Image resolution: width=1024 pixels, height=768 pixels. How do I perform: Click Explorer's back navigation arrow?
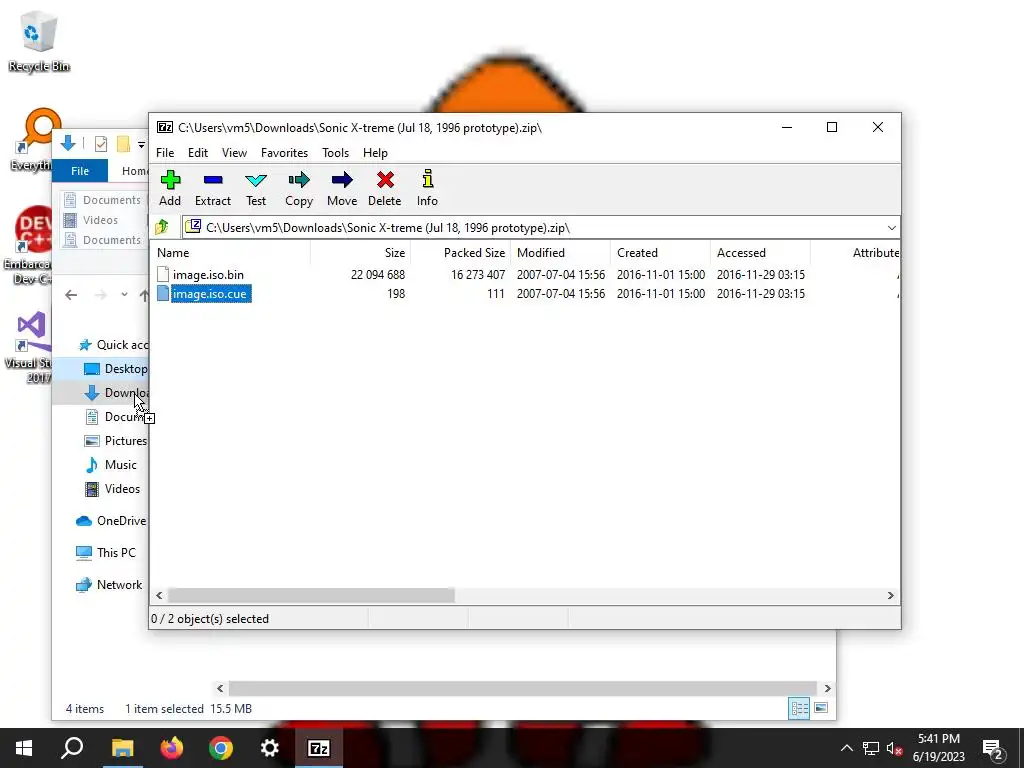point(71,295)
